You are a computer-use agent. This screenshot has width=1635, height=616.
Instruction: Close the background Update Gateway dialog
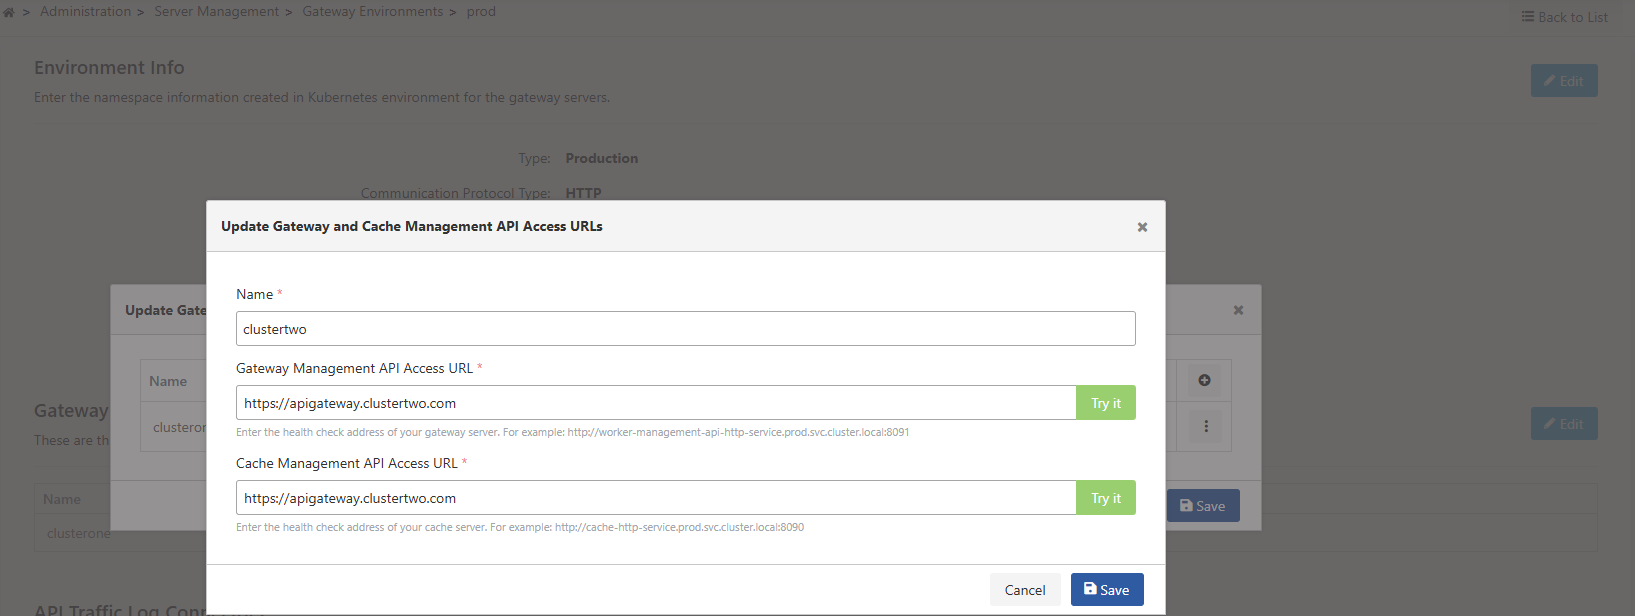pyautogui.click(x=1238, y=310)
